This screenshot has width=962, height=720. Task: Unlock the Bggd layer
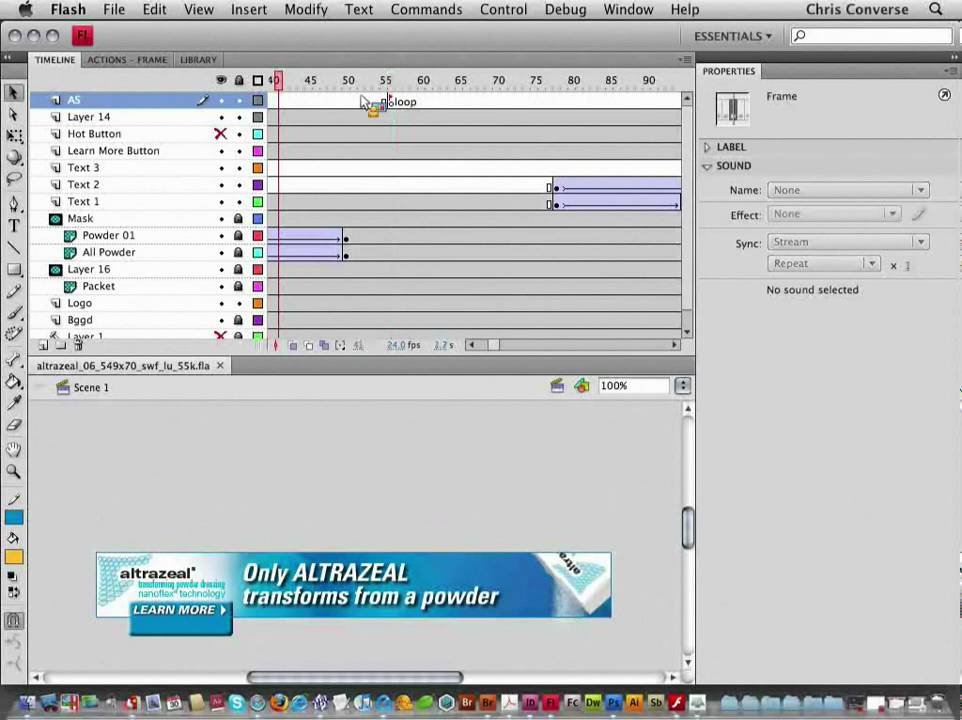(x=239, y=320)
